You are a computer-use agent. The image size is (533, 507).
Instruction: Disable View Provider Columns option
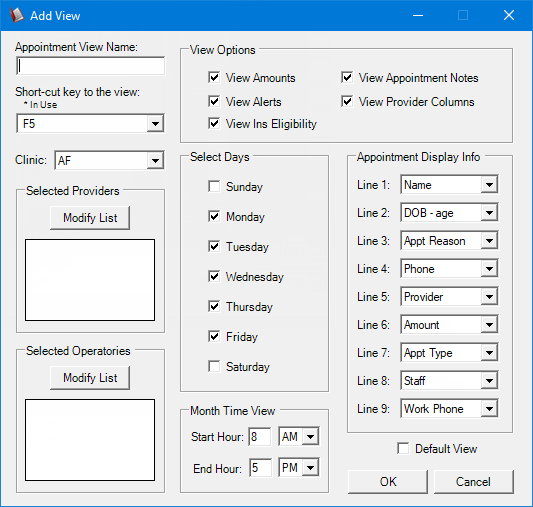point(347,101)
